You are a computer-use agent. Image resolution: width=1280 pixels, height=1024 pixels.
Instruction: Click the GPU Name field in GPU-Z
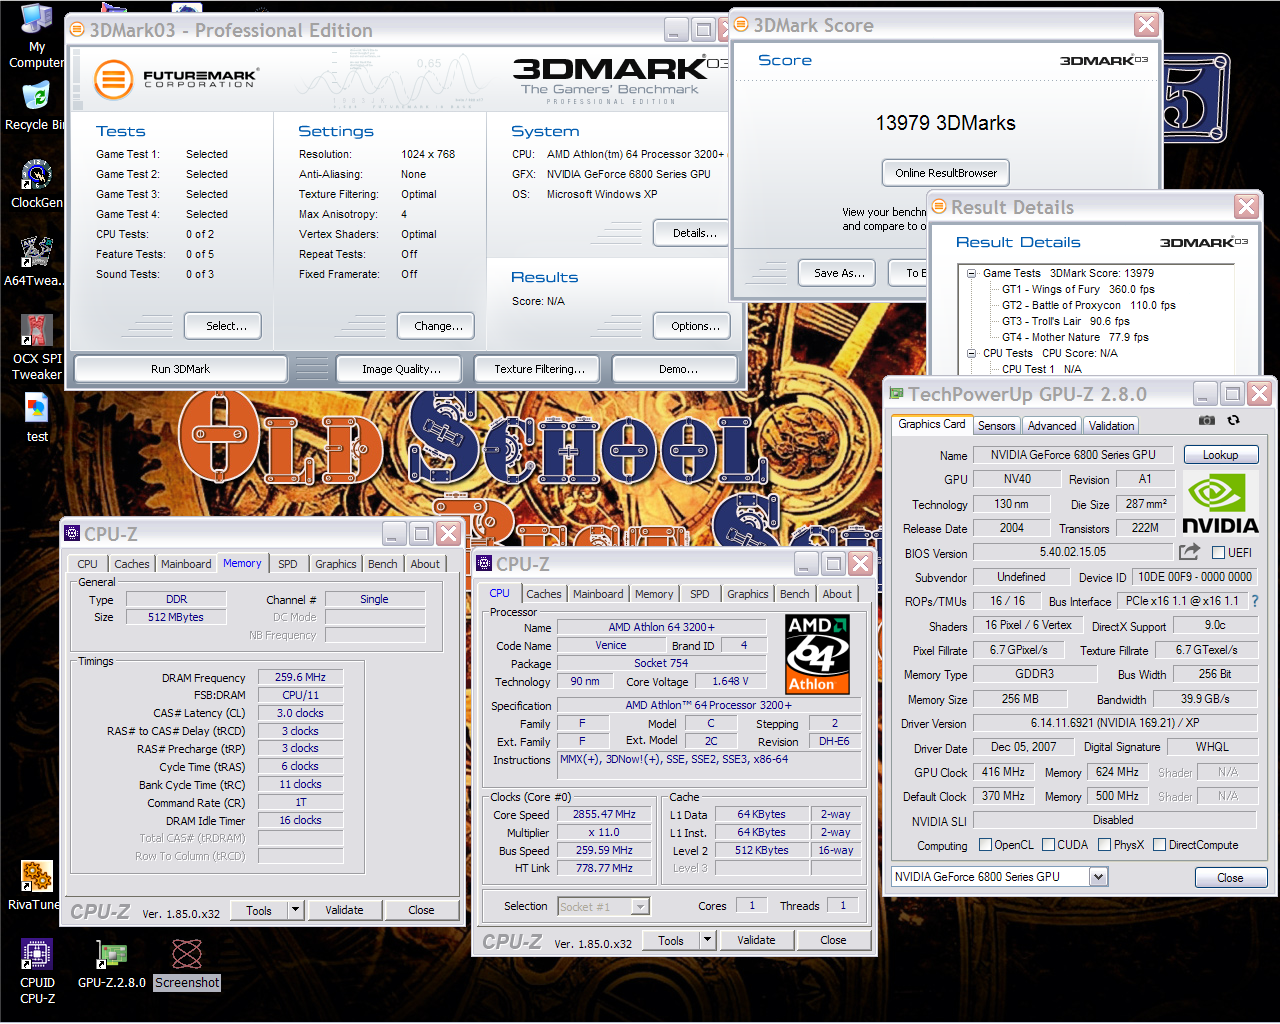pos(1073,455)
